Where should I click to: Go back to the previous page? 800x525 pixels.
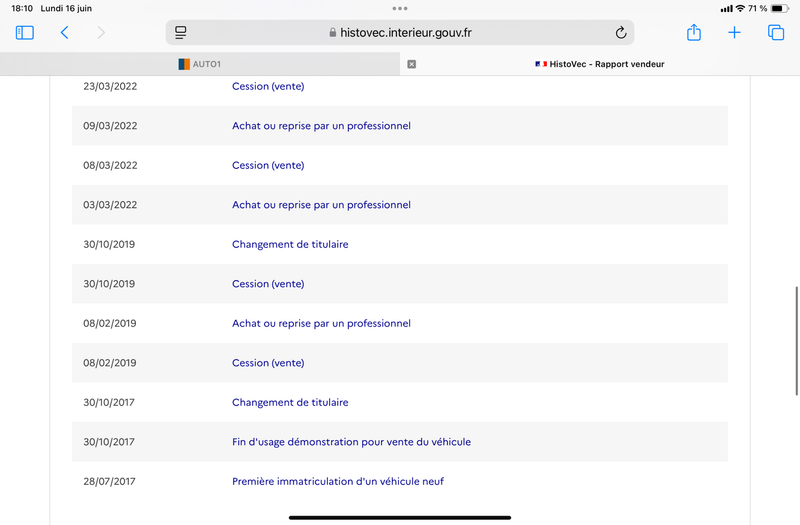64,33
